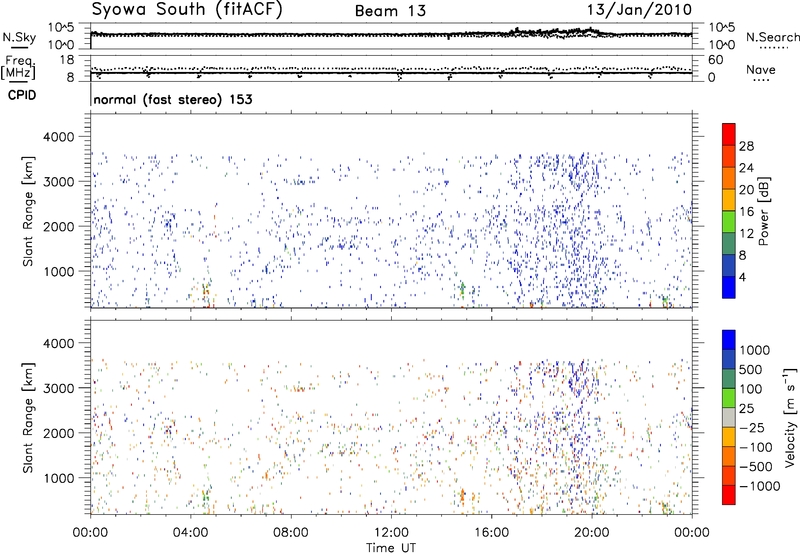Click the gray Velocity colorbar segment between 25 and -25
The width and height of the screenshot is (800, 554).
coord(729,417)
